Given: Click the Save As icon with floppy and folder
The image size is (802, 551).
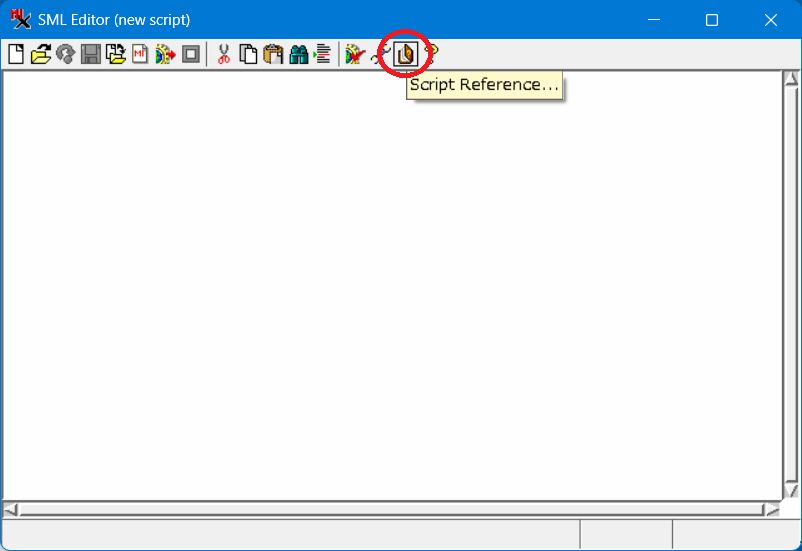Looking at the screenshot, I should tap(115, 54).
